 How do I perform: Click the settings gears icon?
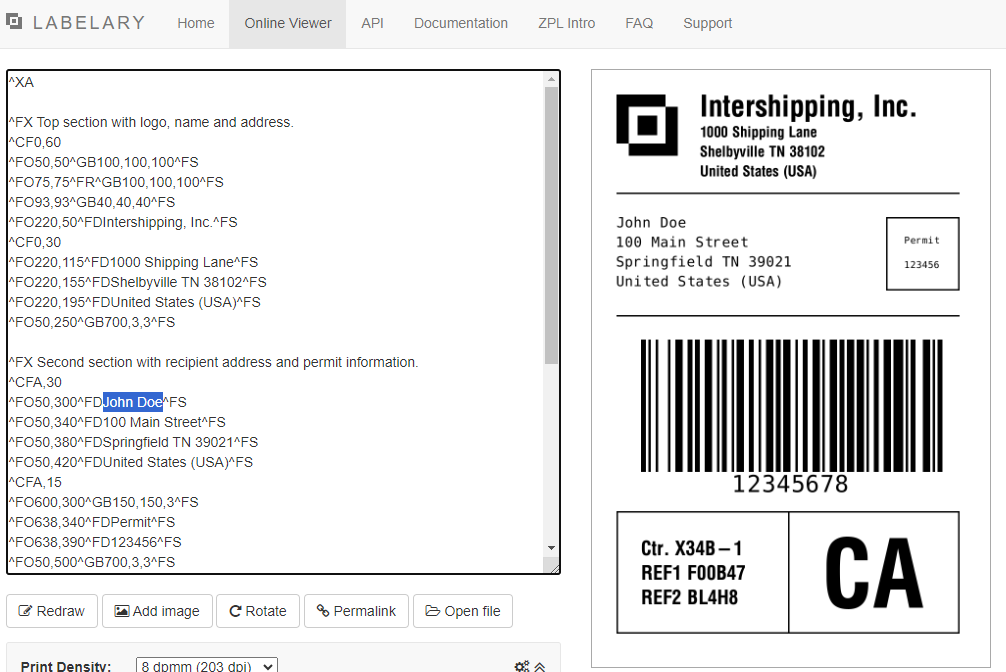[x=522, y=666]
